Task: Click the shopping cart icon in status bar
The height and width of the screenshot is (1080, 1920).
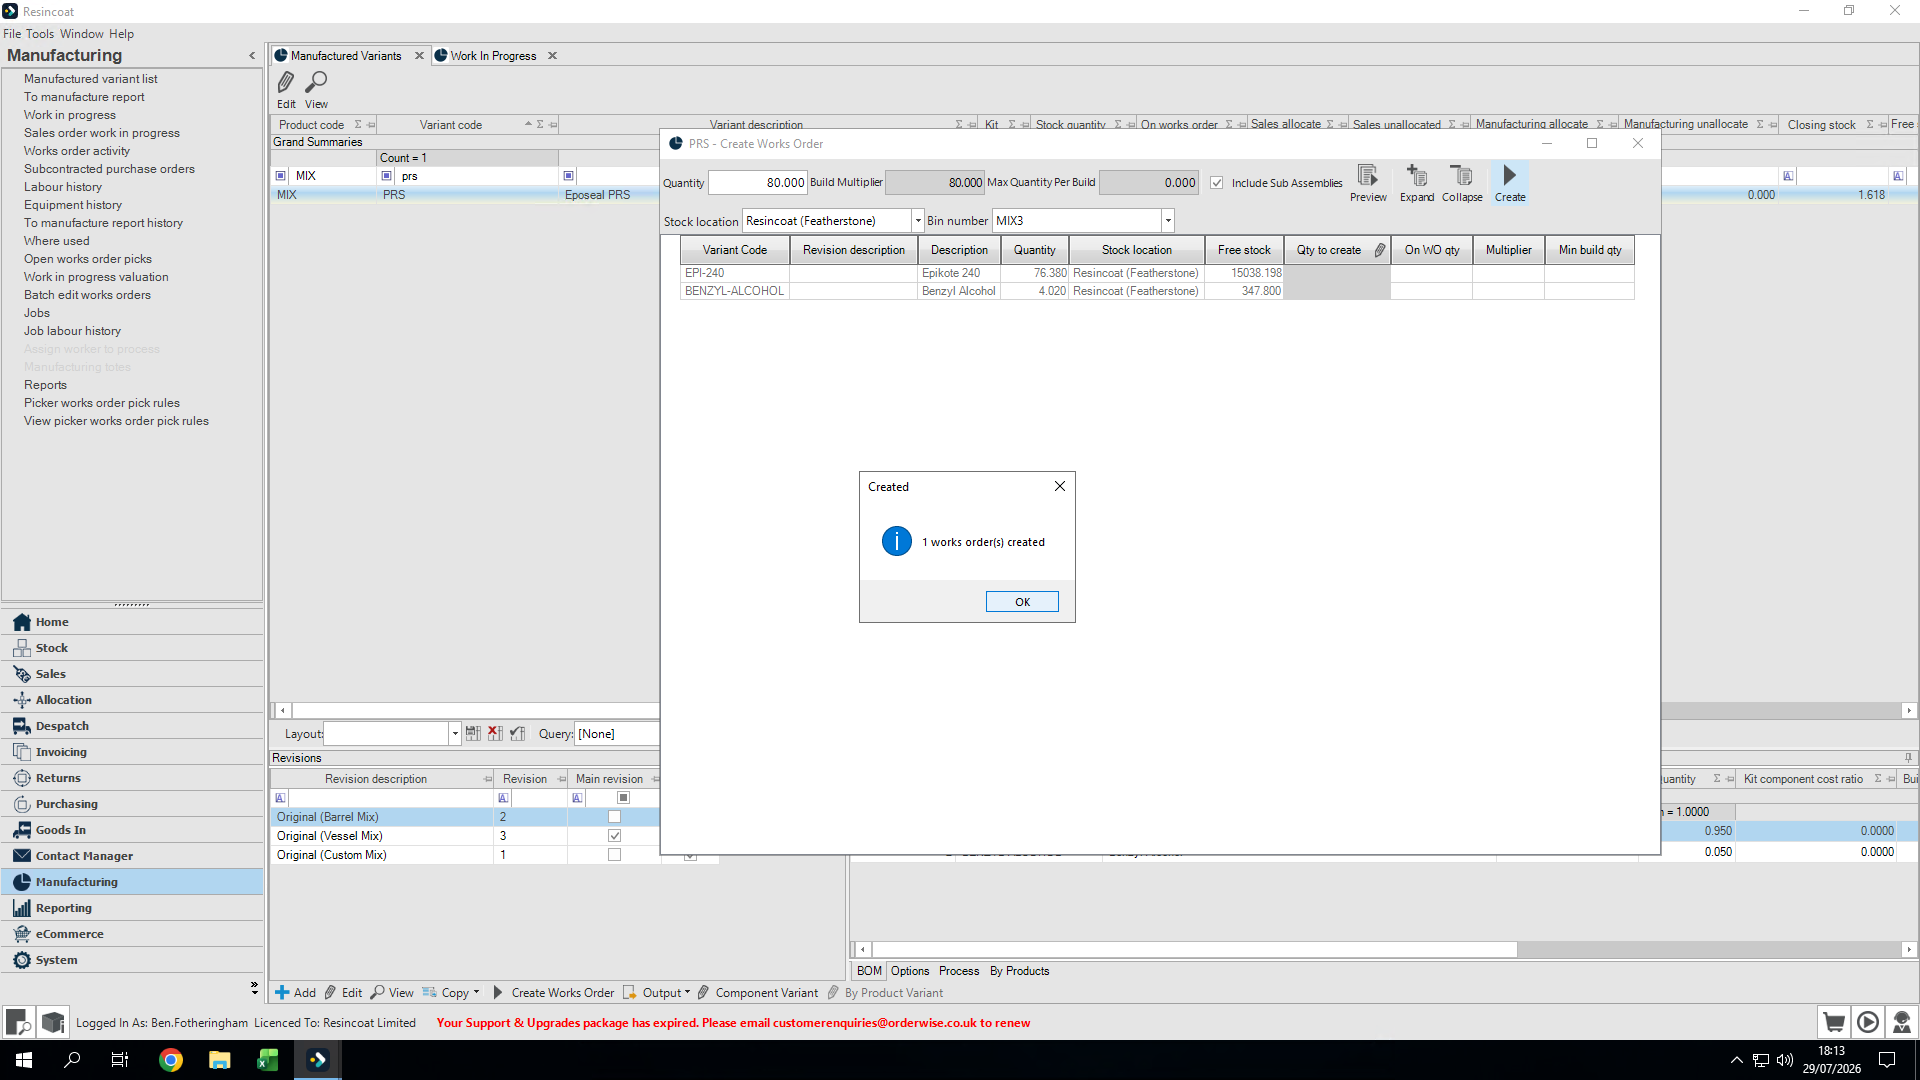Action: pos(1833,1022)
